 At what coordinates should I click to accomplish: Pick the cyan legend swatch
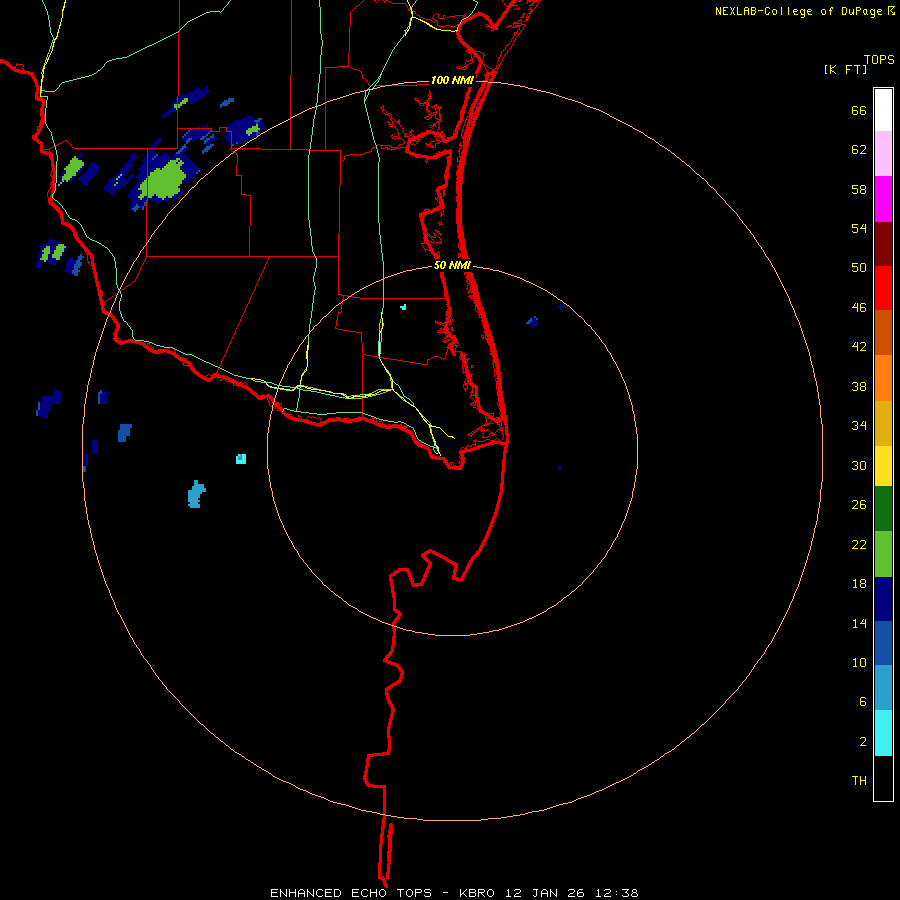tap(883, 733)
